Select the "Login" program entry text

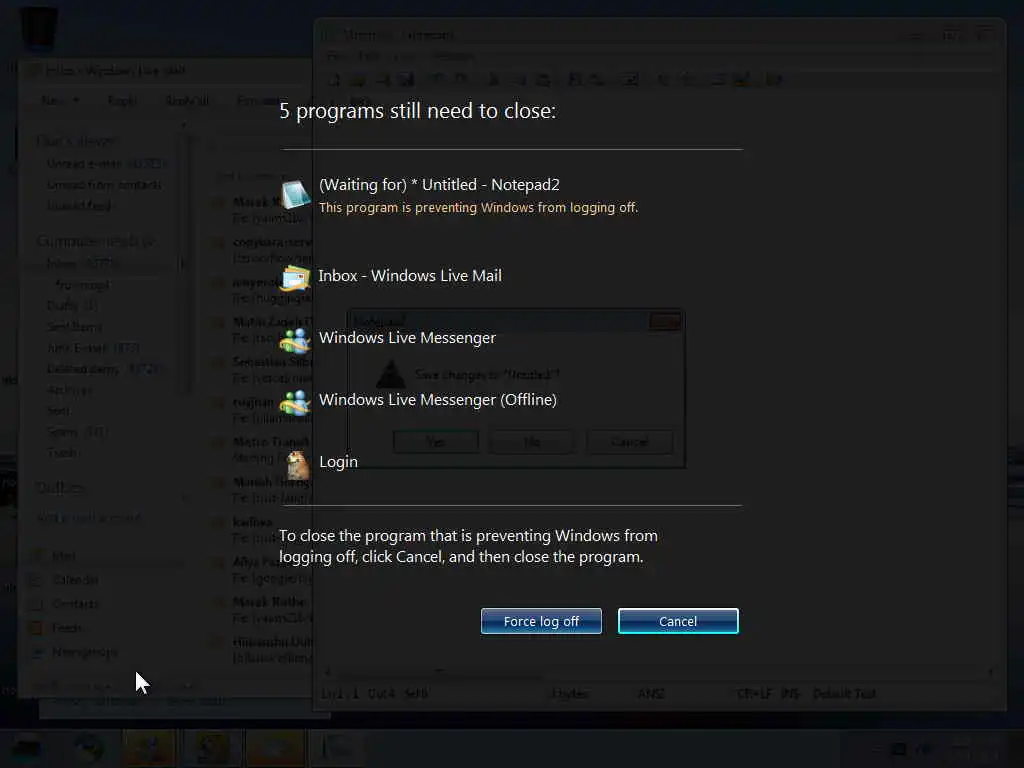point(338,462)
